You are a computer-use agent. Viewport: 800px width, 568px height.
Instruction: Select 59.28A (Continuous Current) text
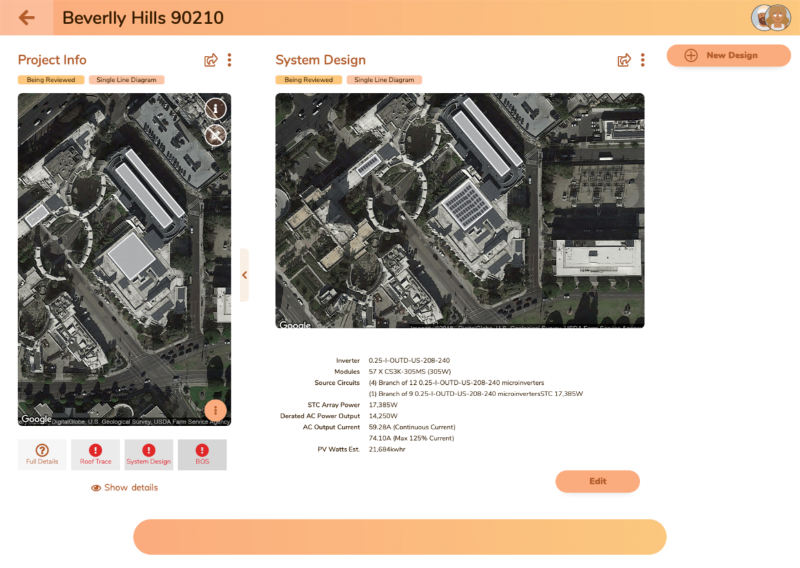click(412, 427)
